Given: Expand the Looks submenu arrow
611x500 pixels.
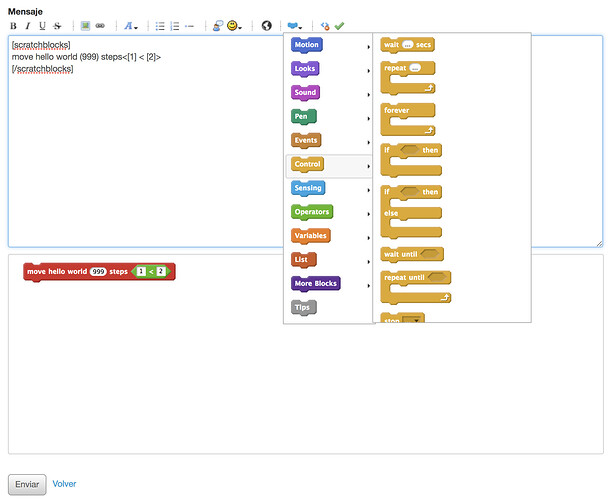Looking at the screenshot, I should (368, 71).
